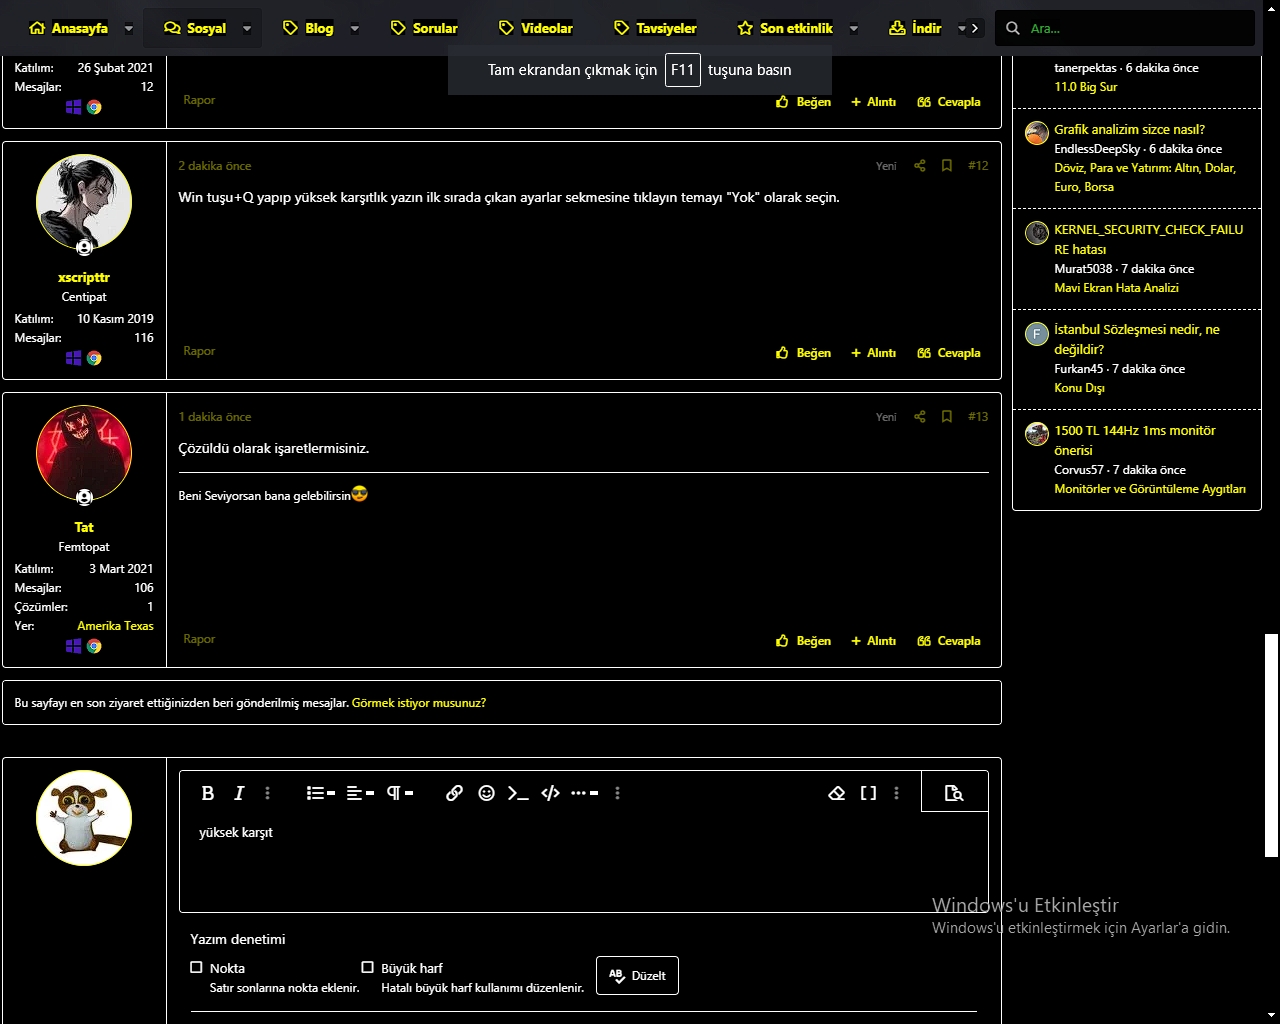Expand the İndir menu arrow
The height and width of the screenshot is (1024, 1280).
tap(962, 29)
